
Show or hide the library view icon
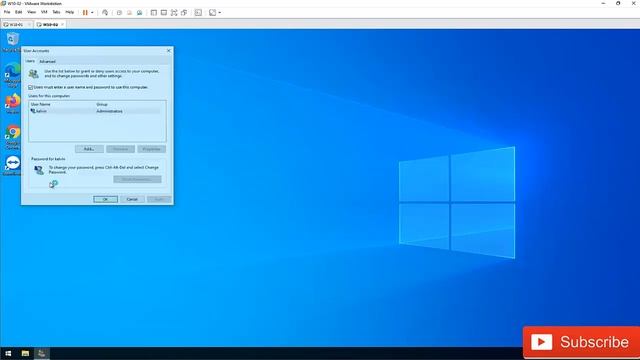(x=154, y=13)
